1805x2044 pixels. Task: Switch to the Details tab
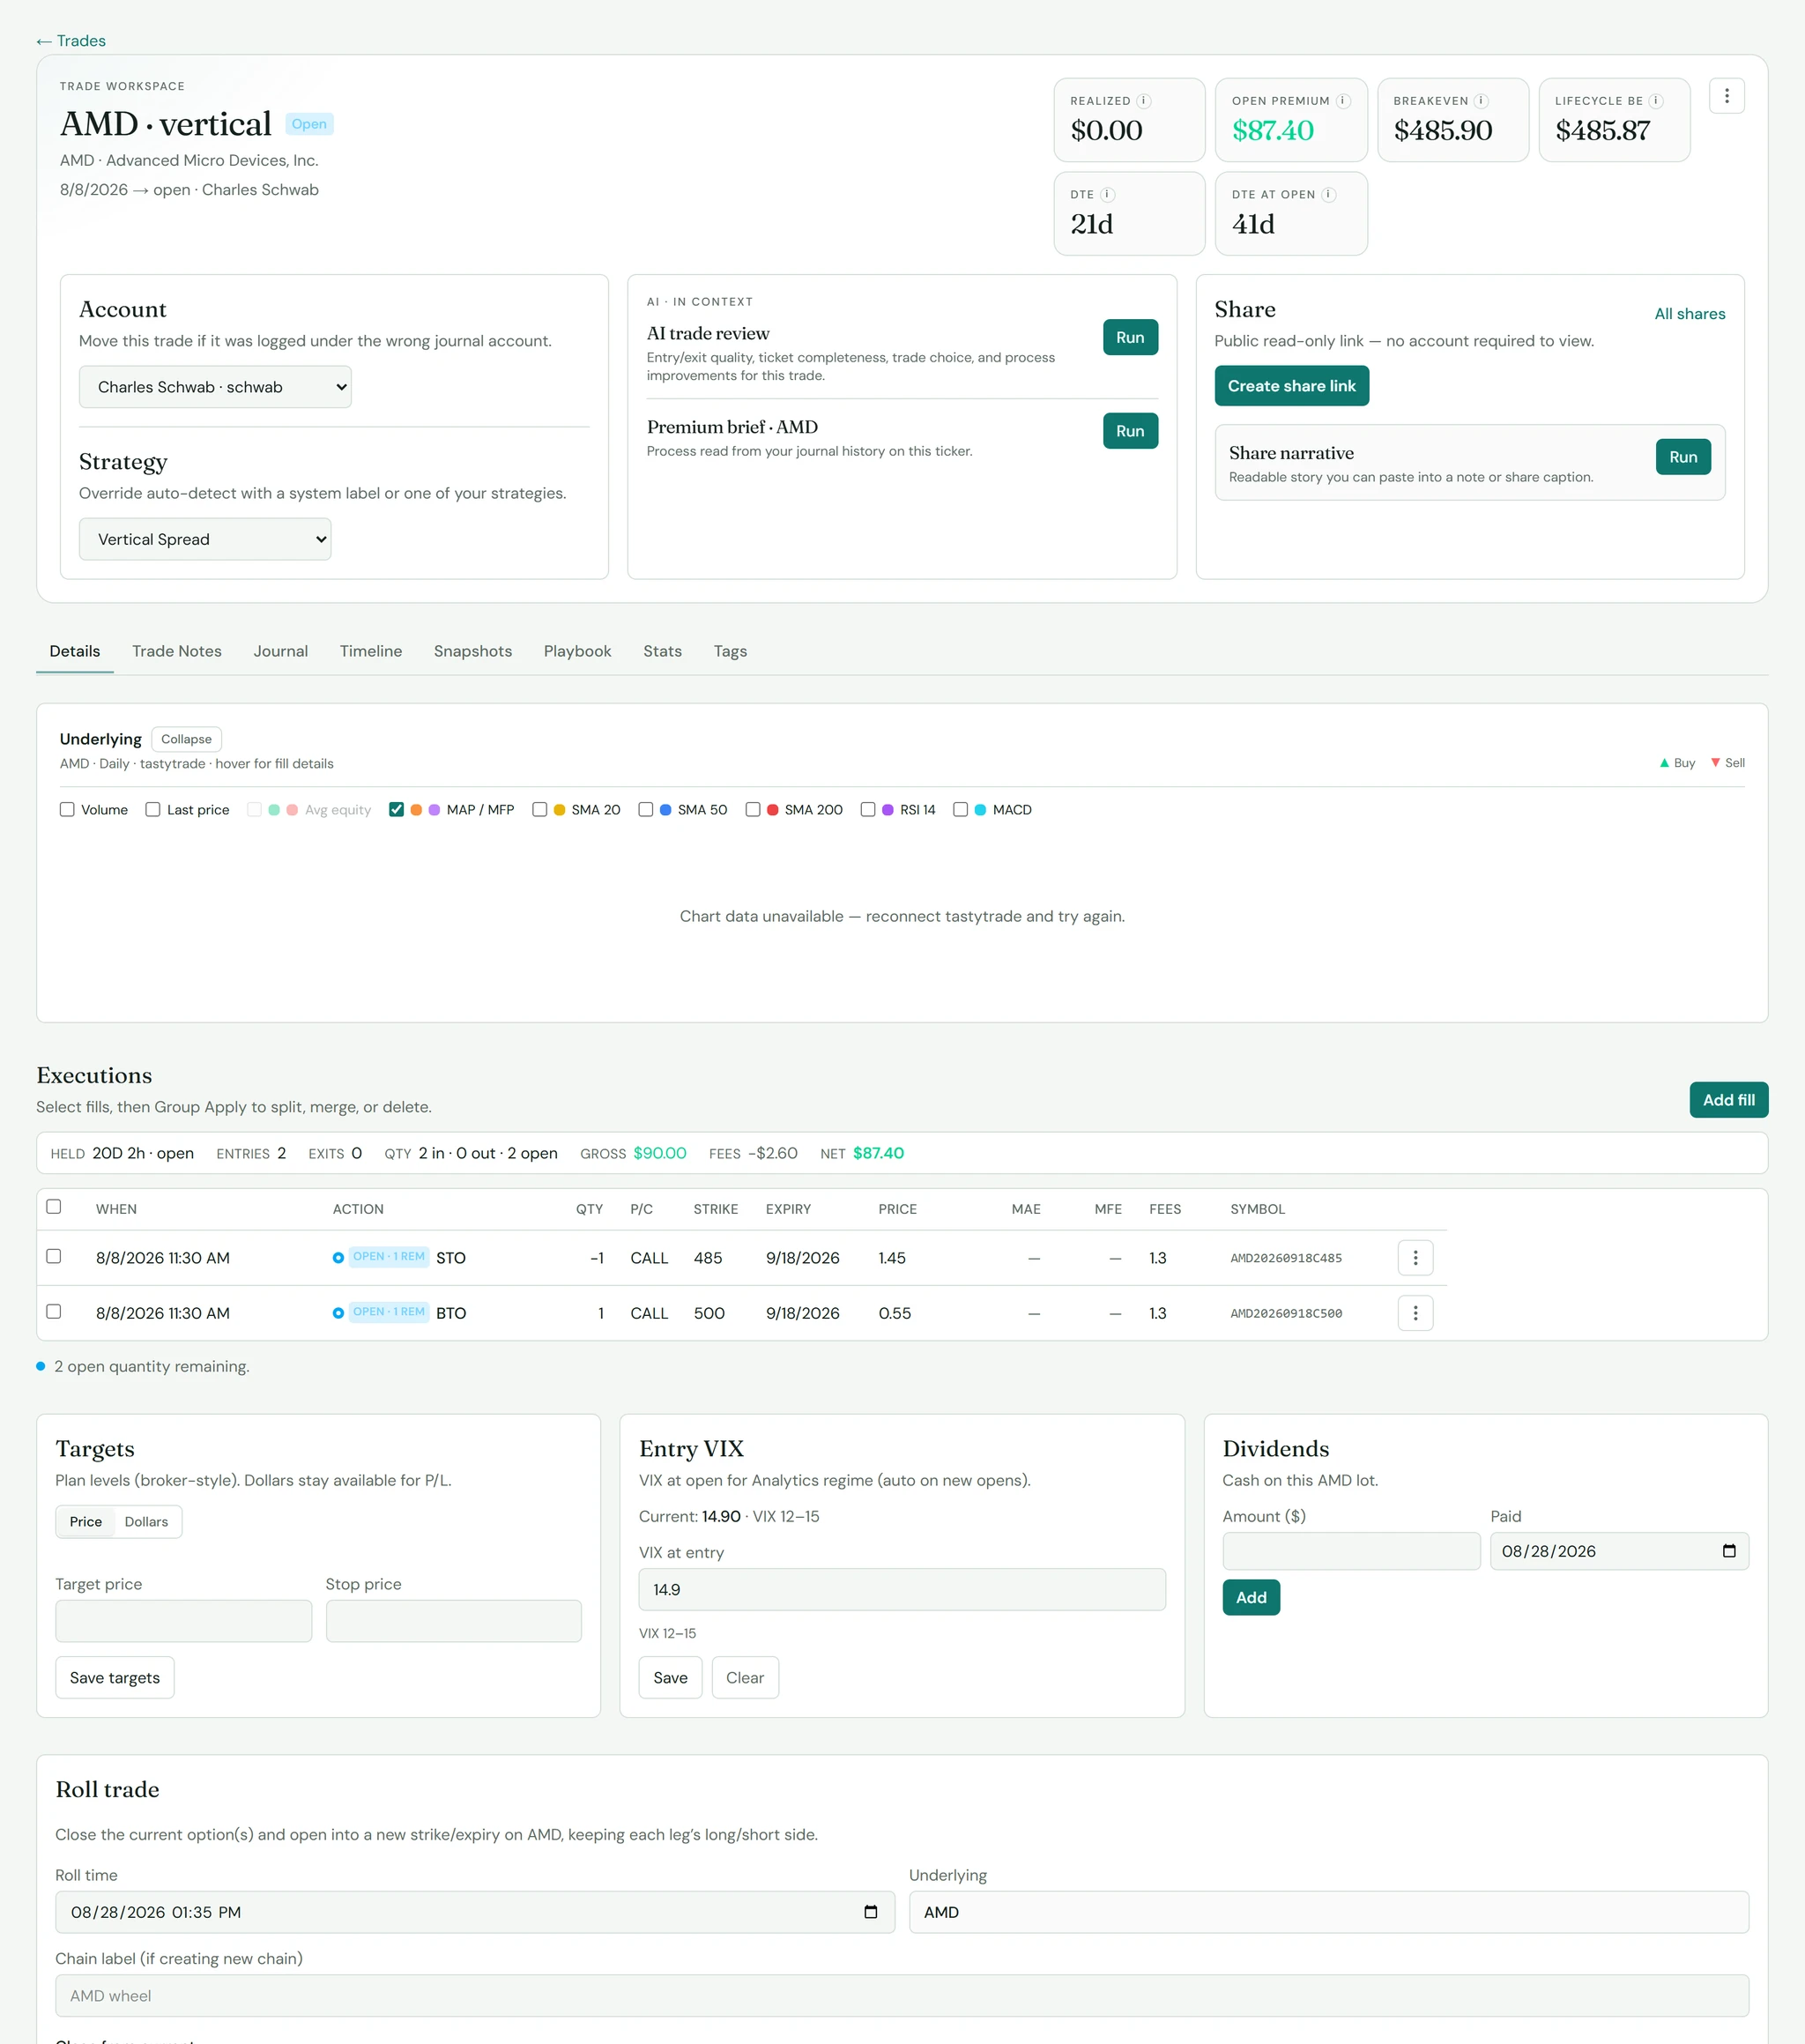point(75,651)
